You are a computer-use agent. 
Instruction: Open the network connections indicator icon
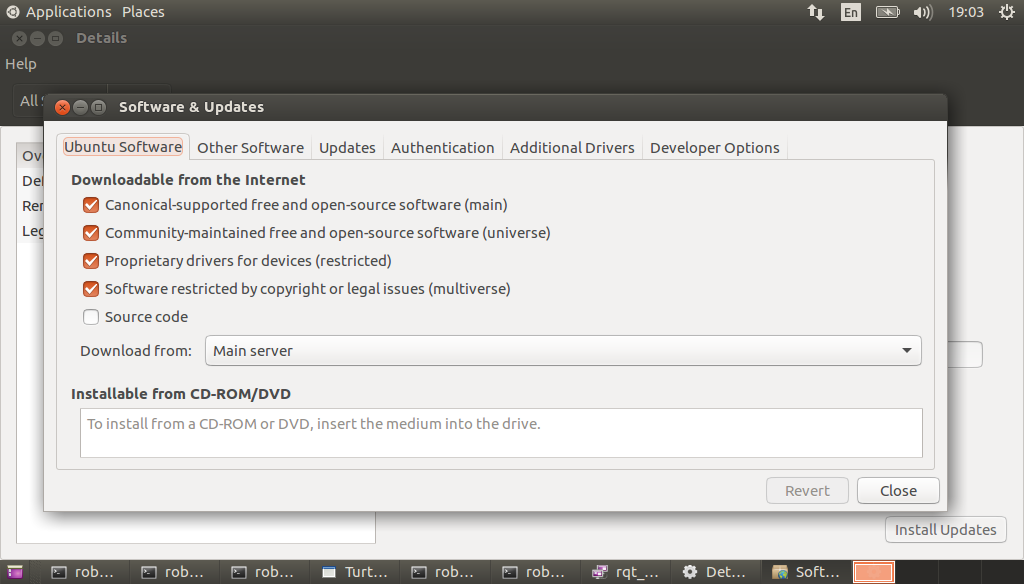pyautogui.click(x=816, y=12)
